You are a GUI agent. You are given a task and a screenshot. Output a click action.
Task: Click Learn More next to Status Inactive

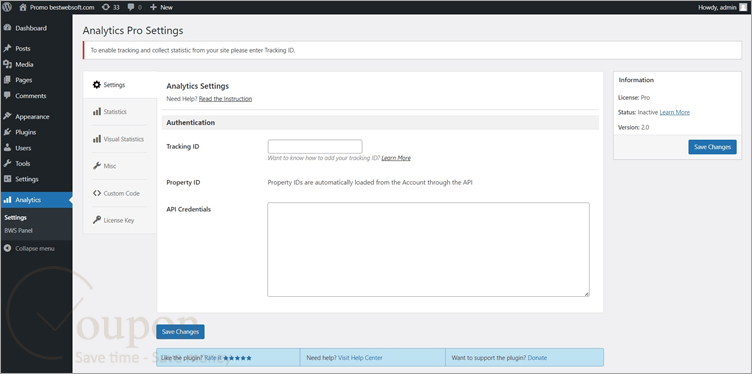pyautogui.click(x=675, y=112)
